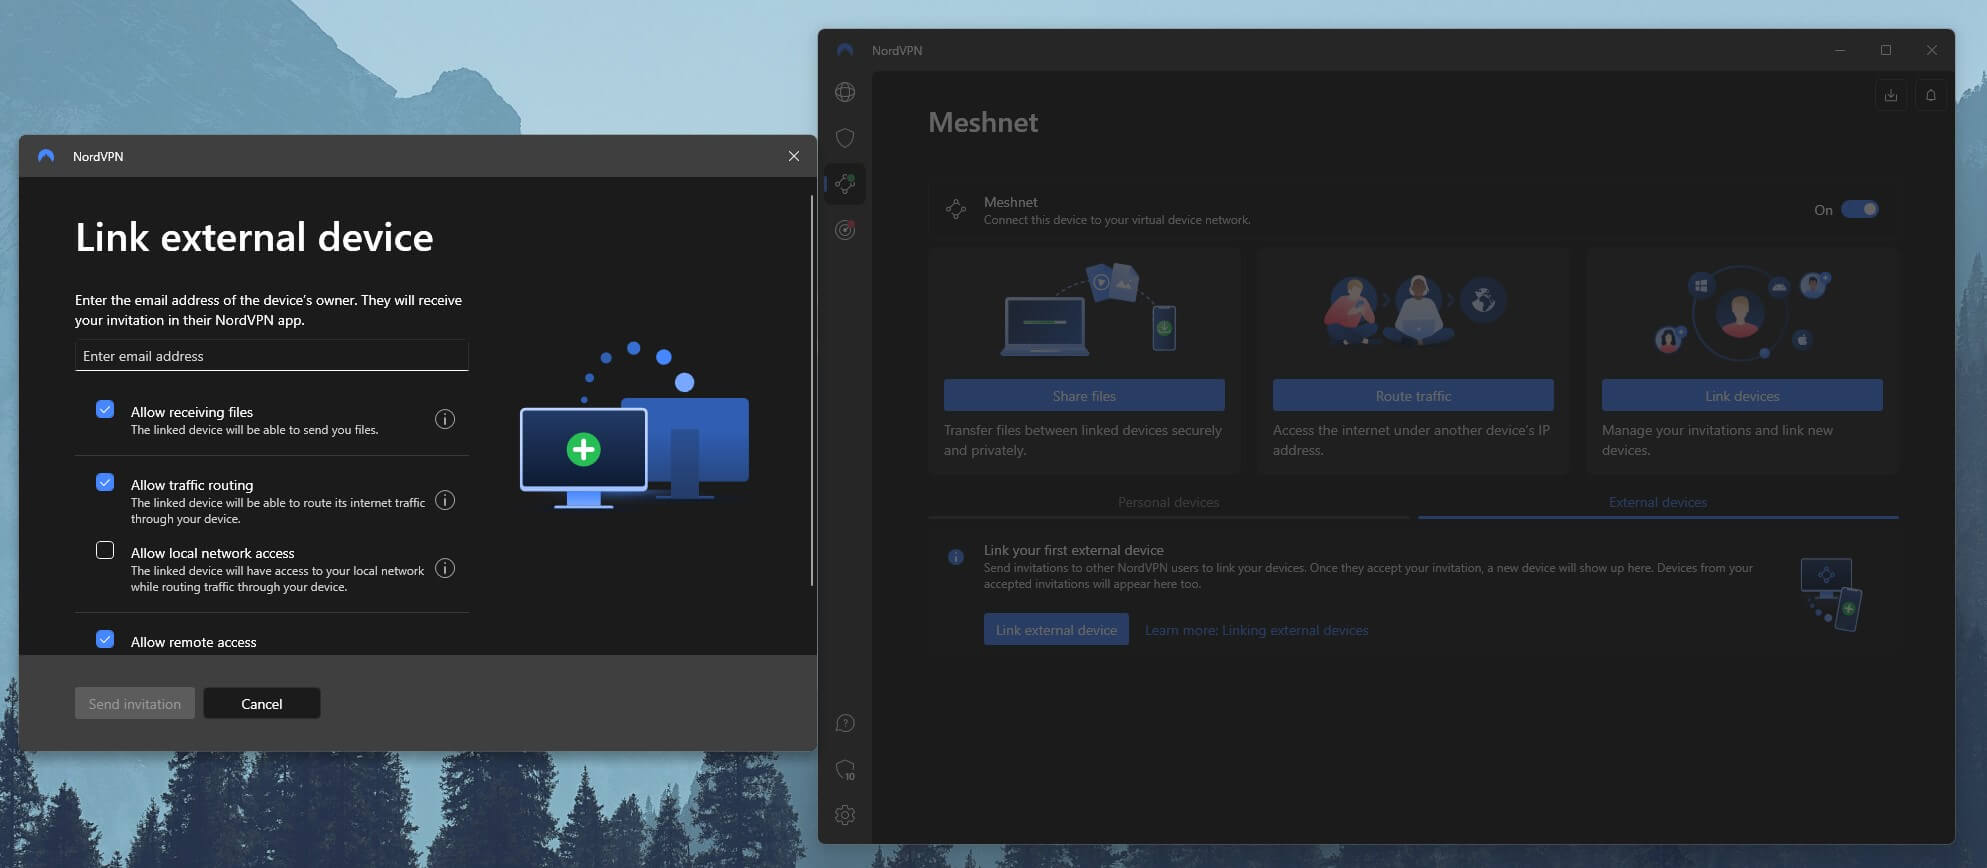Click the shield with 10 badge icon
This screenshot has height=868, width=1987.
click(845, 770)
